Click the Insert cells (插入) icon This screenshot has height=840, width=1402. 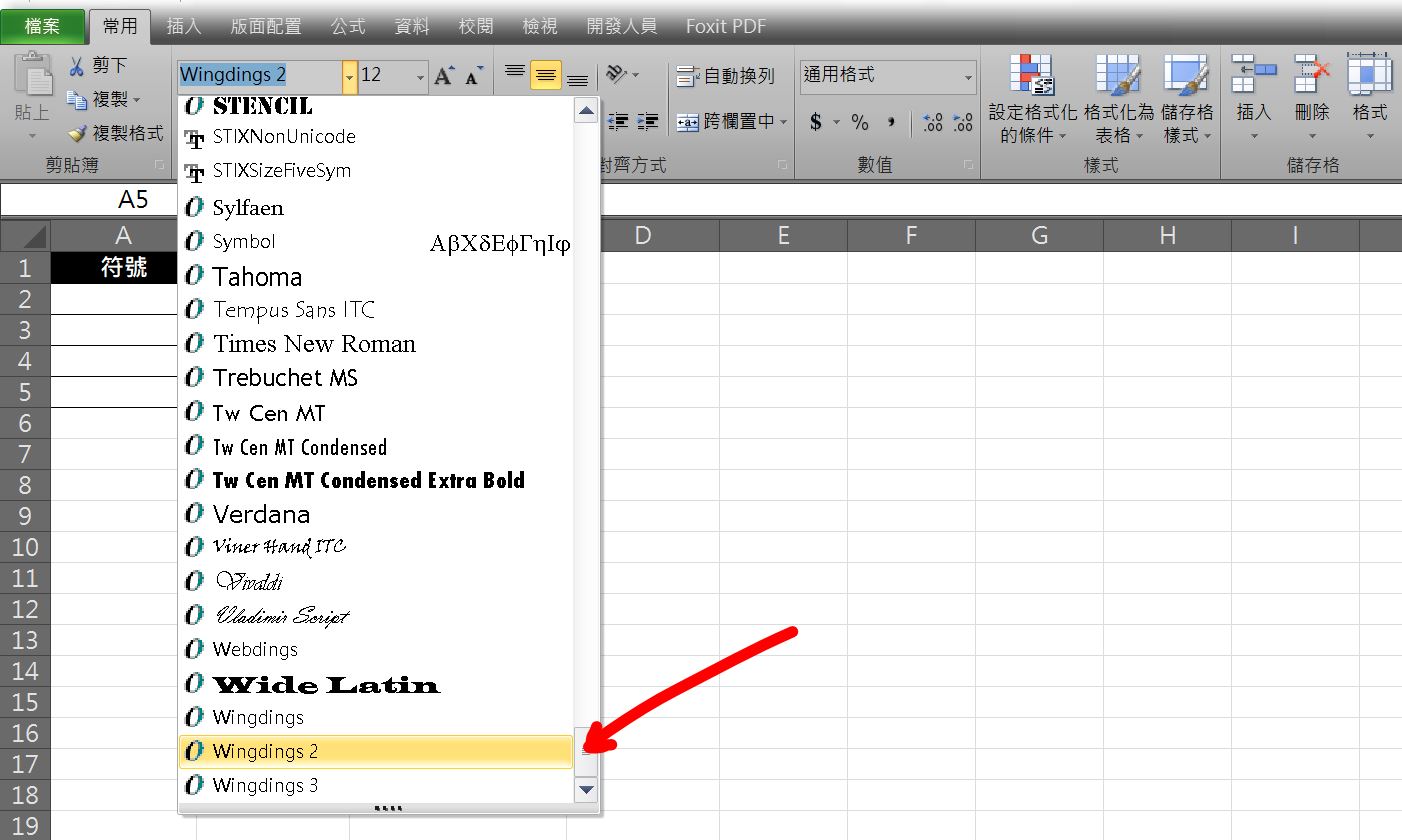pos(1254,72)
